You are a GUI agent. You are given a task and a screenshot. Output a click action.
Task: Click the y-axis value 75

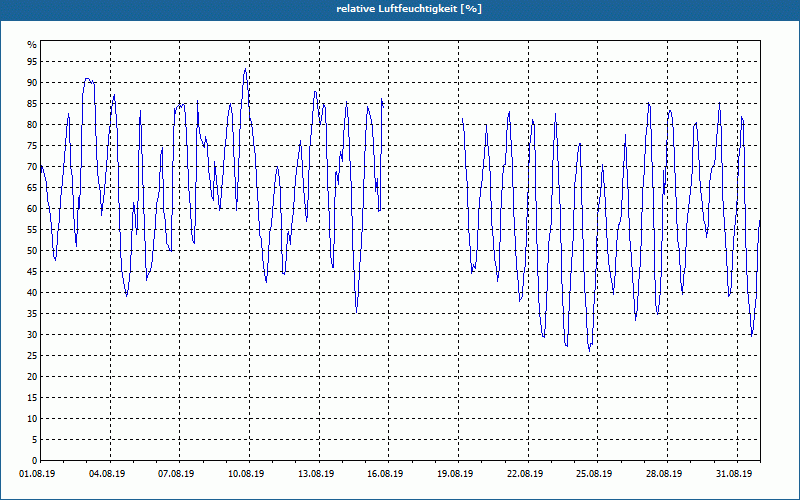click(x=32, y=146)
